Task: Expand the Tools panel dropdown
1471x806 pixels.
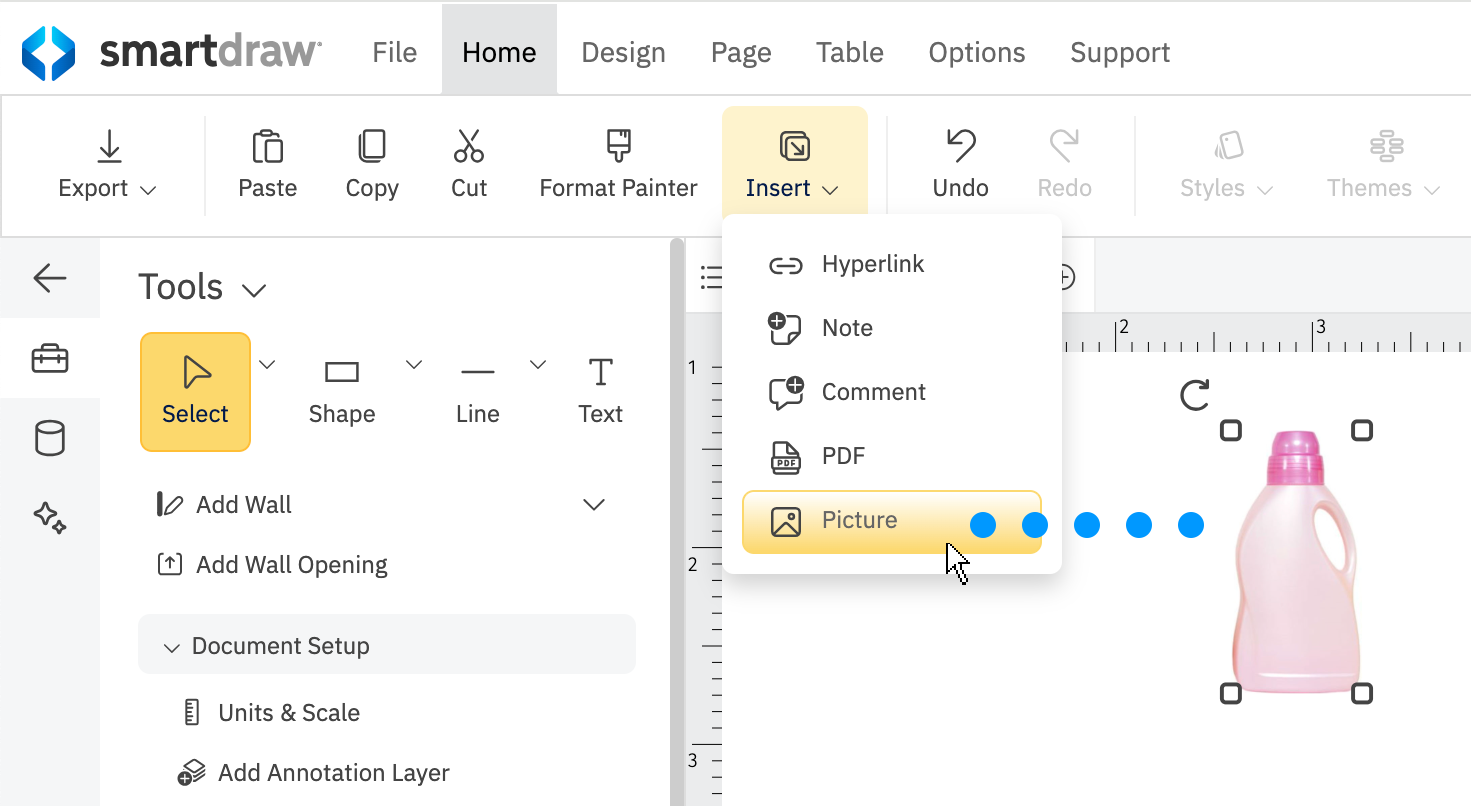Action: pos(254,291)
